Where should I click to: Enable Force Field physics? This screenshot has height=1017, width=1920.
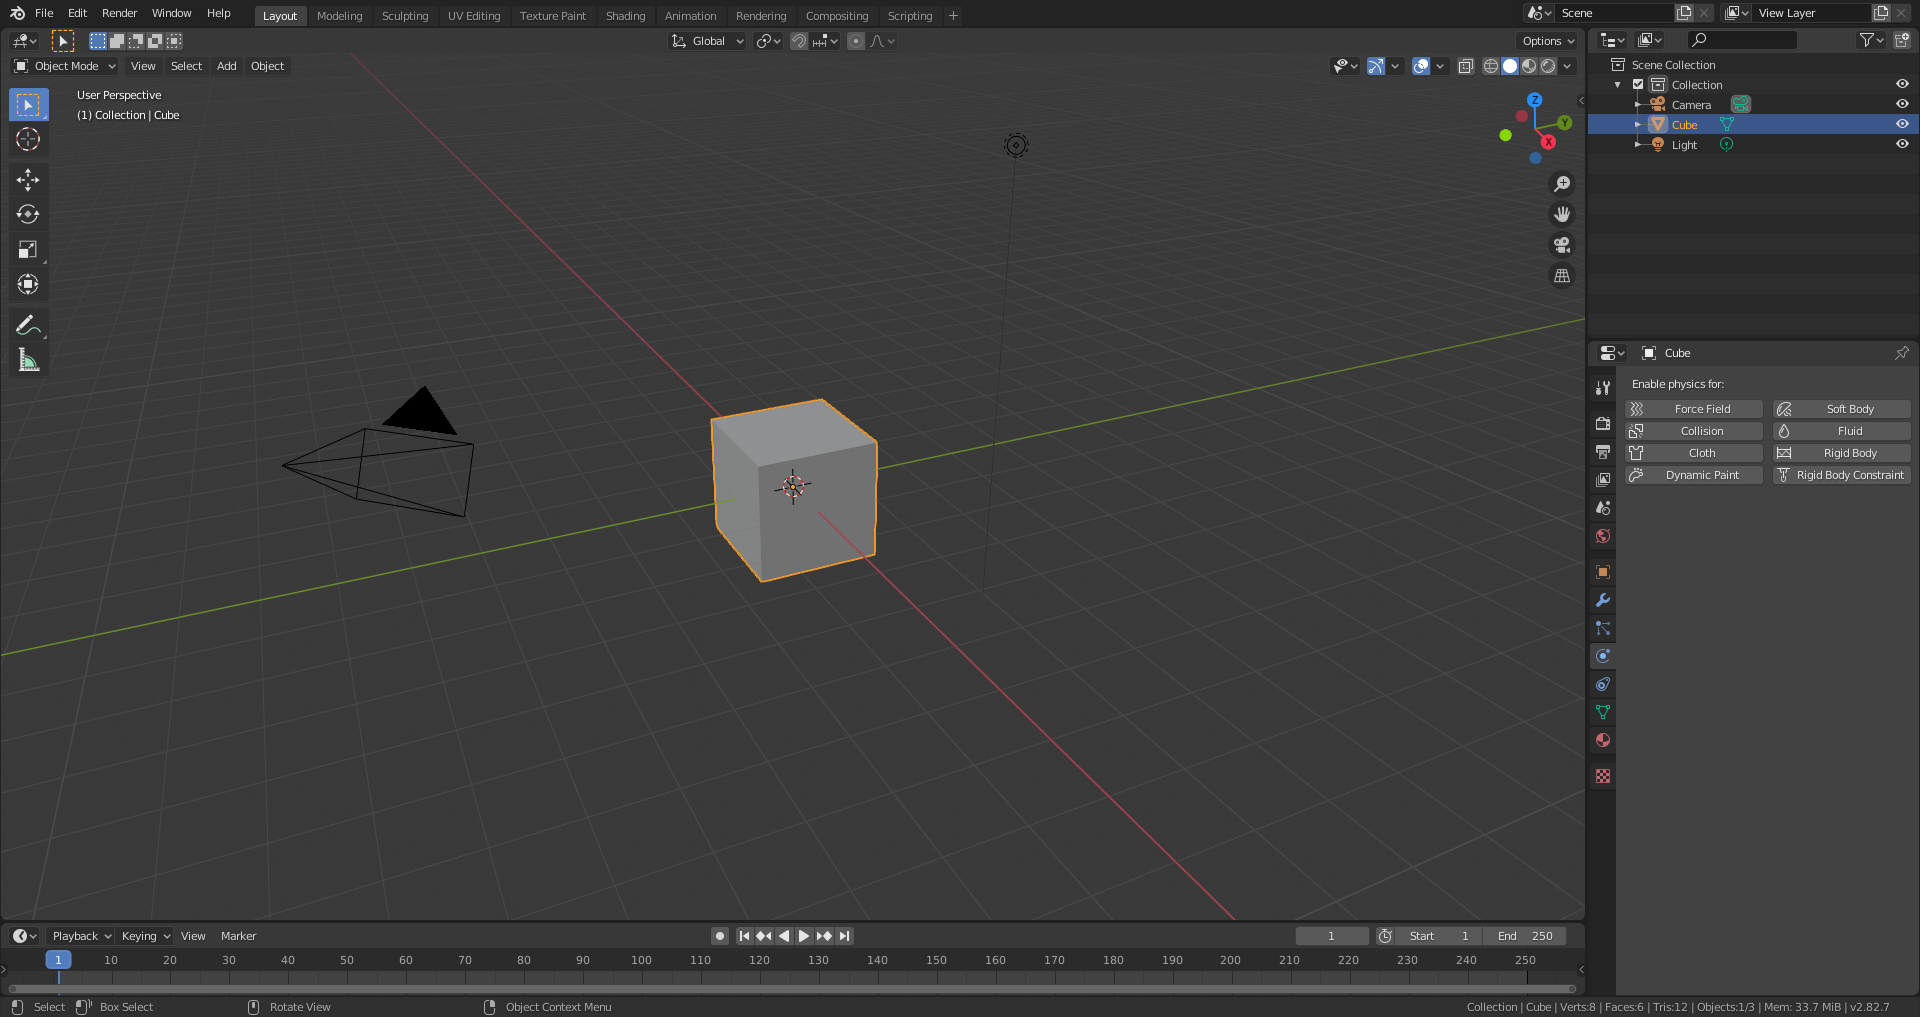coord(1694,409)
